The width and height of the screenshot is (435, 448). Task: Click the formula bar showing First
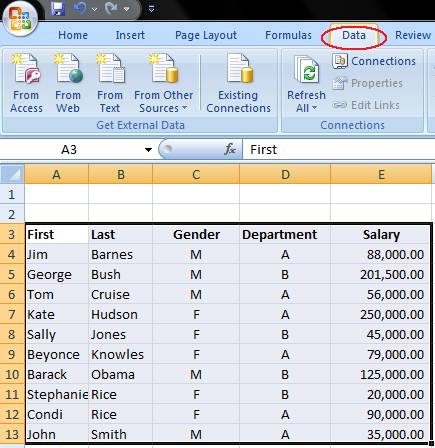pos(338,149)
